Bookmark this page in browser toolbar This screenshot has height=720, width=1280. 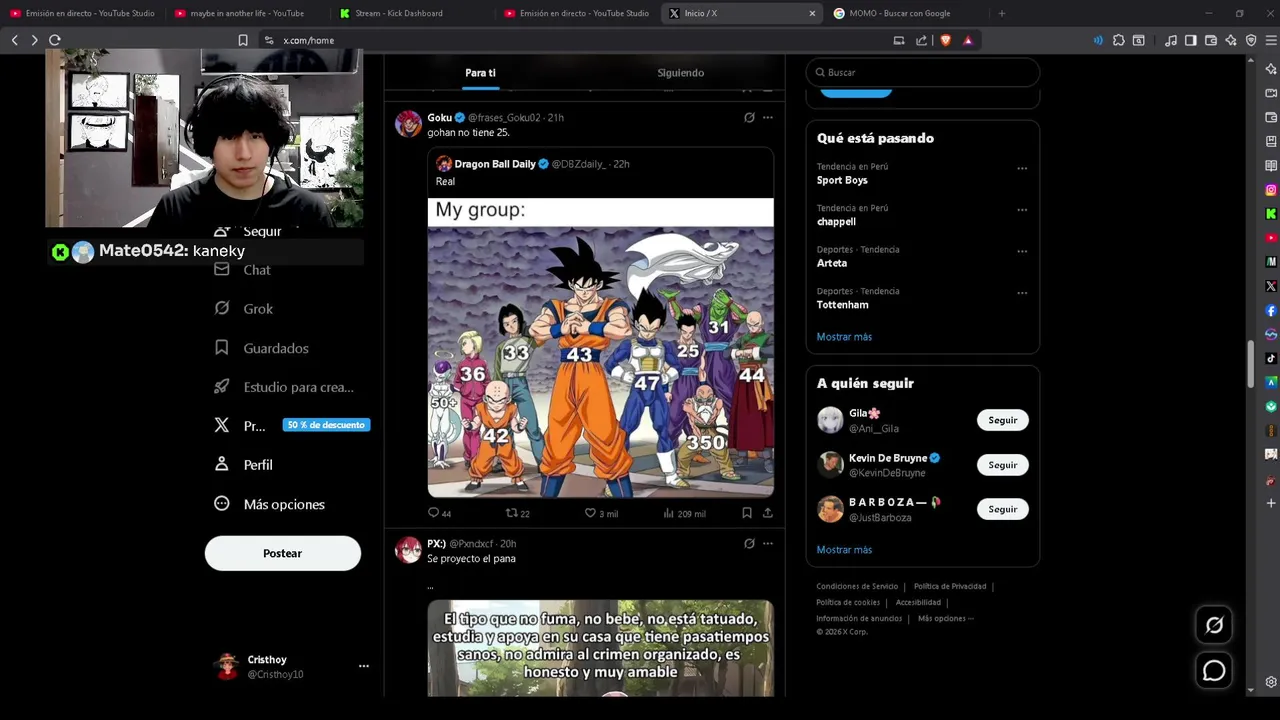click(243, 40)
